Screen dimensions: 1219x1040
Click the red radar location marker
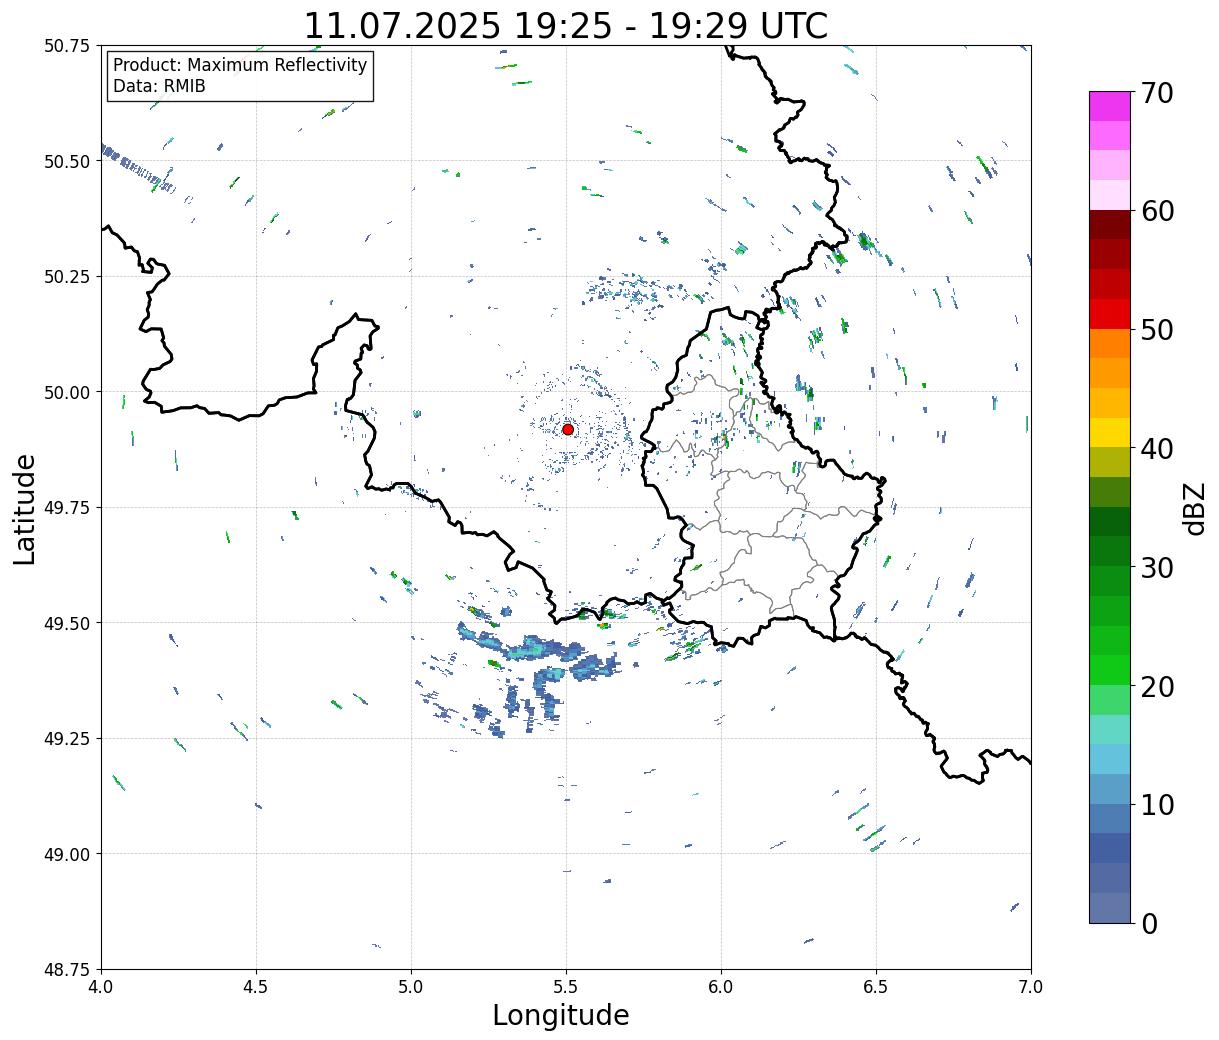point(568,429)
